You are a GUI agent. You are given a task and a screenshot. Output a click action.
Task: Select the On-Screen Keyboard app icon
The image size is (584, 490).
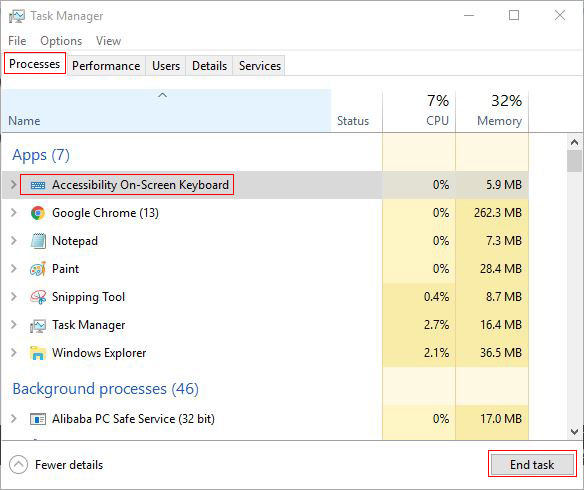point(38,185)
